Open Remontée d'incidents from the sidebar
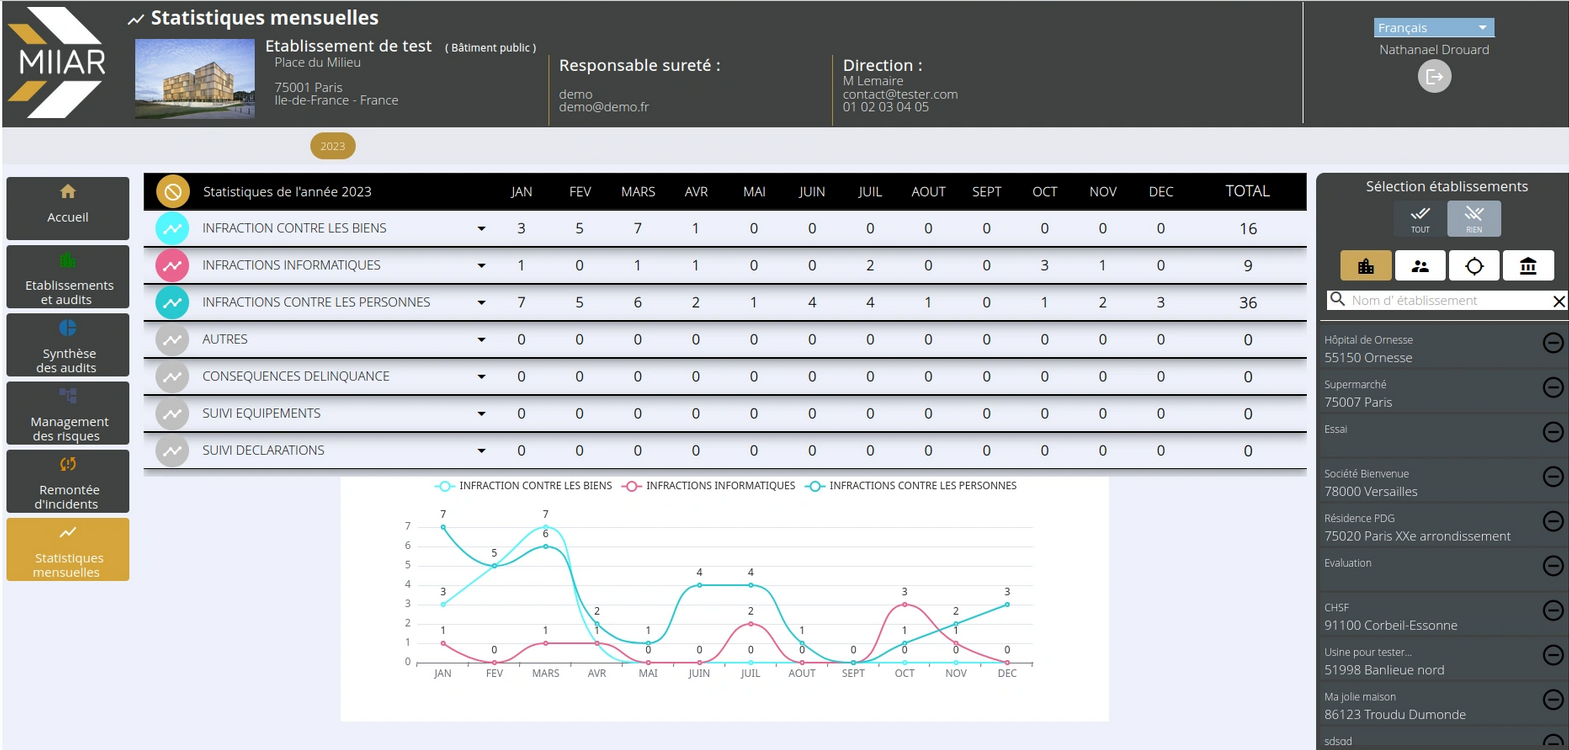Viewport: 1569px width, 750px height. coord(68,481)
